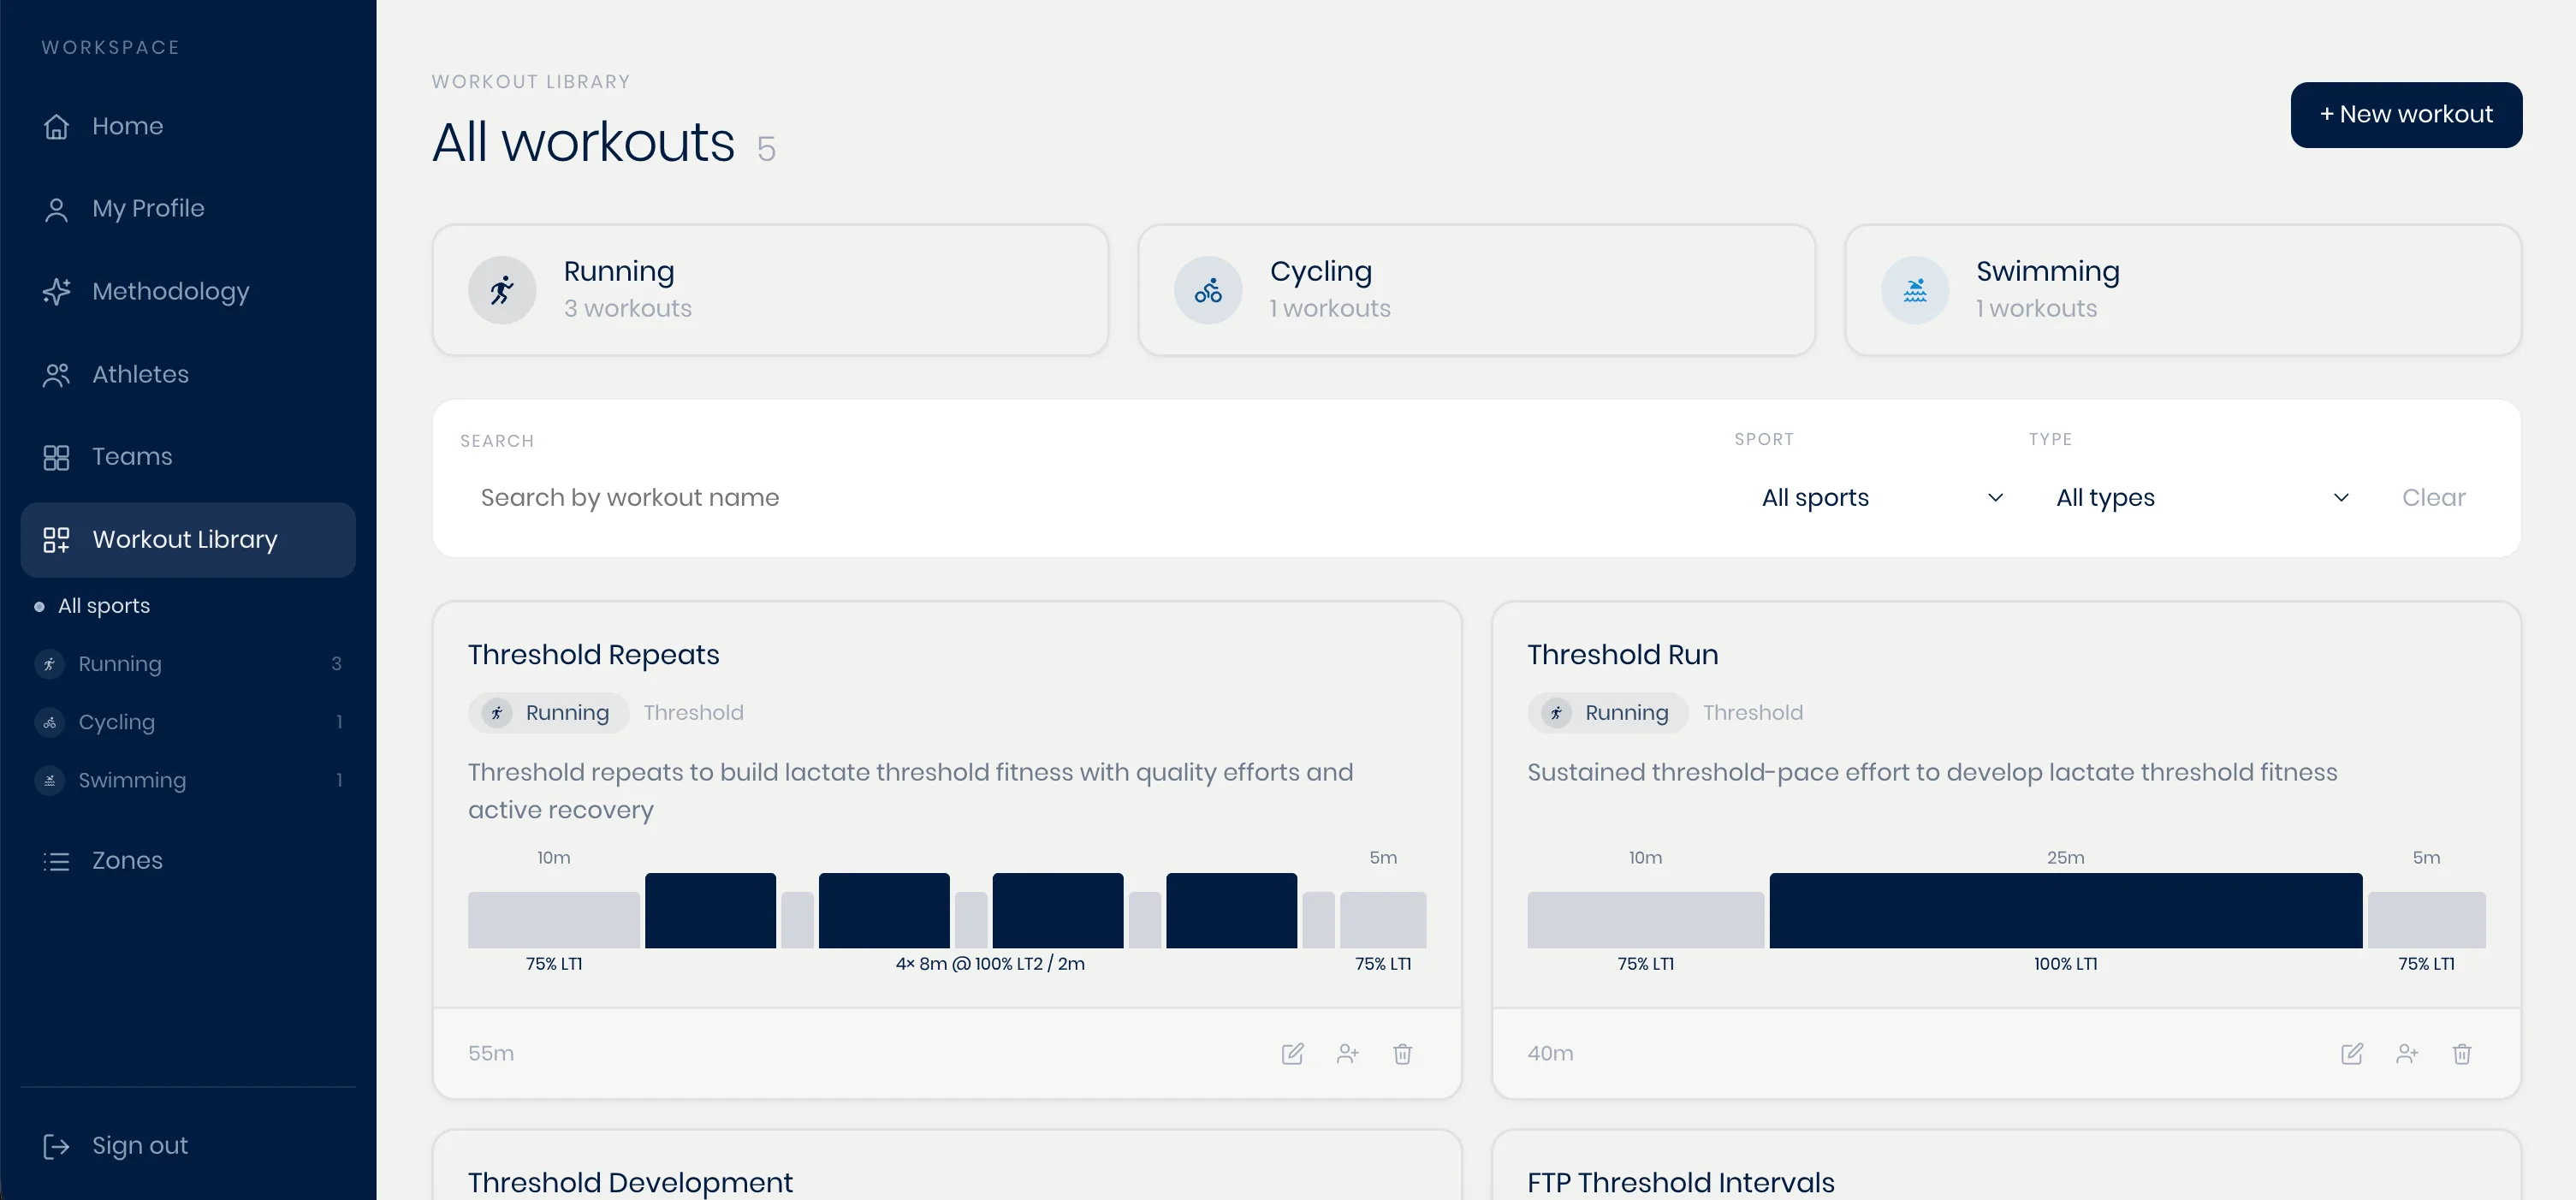The width and height of the screenshot is (2576, 1200).
Task: Expand Type filter using its chevron arrow
Action: 2341,498
